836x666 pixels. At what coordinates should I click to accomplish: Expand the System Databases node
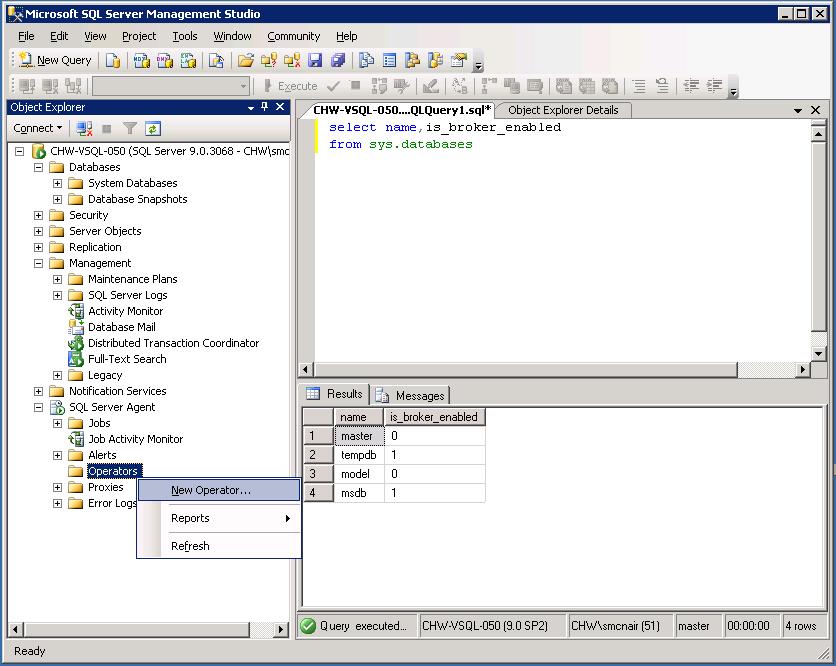tap(58, 183)
